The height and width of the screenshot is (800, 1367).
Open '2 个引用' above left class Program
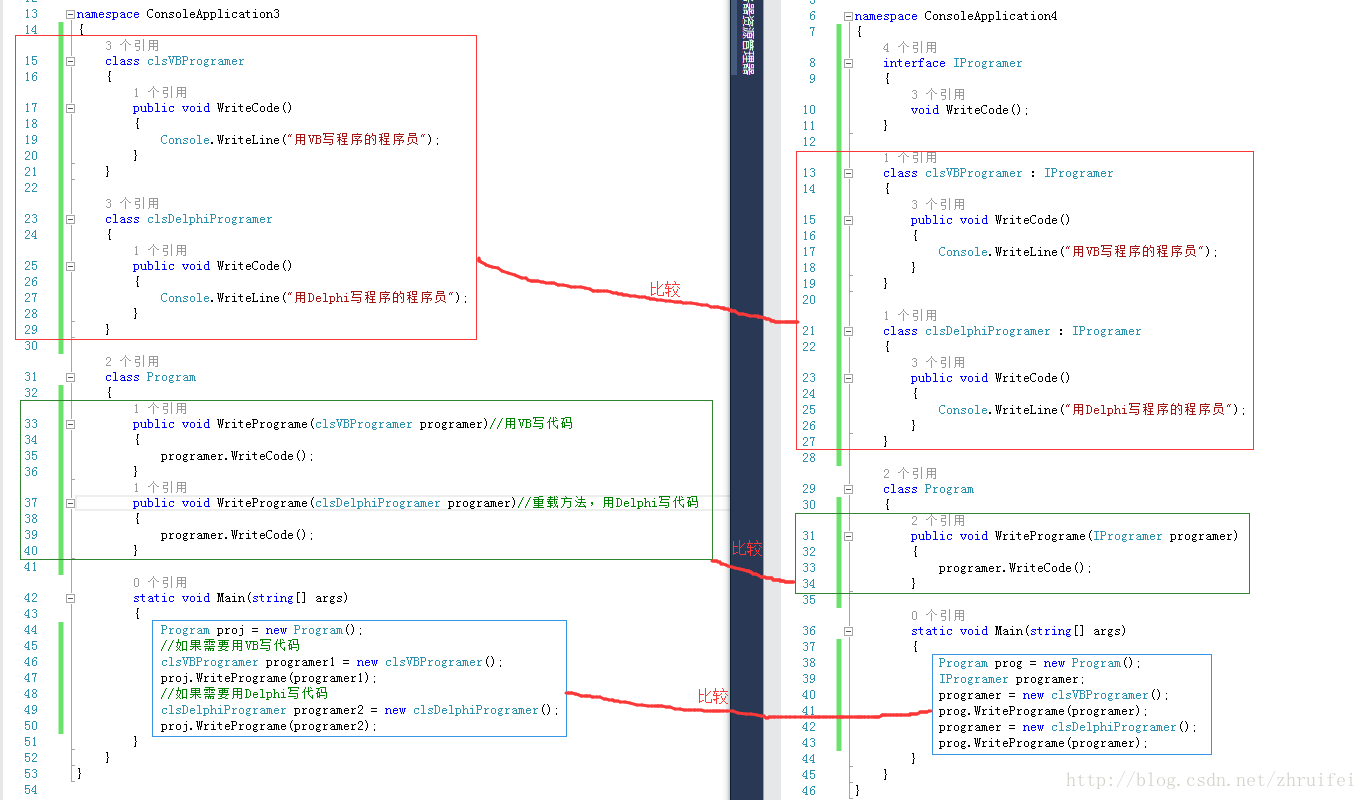point(132,361)
